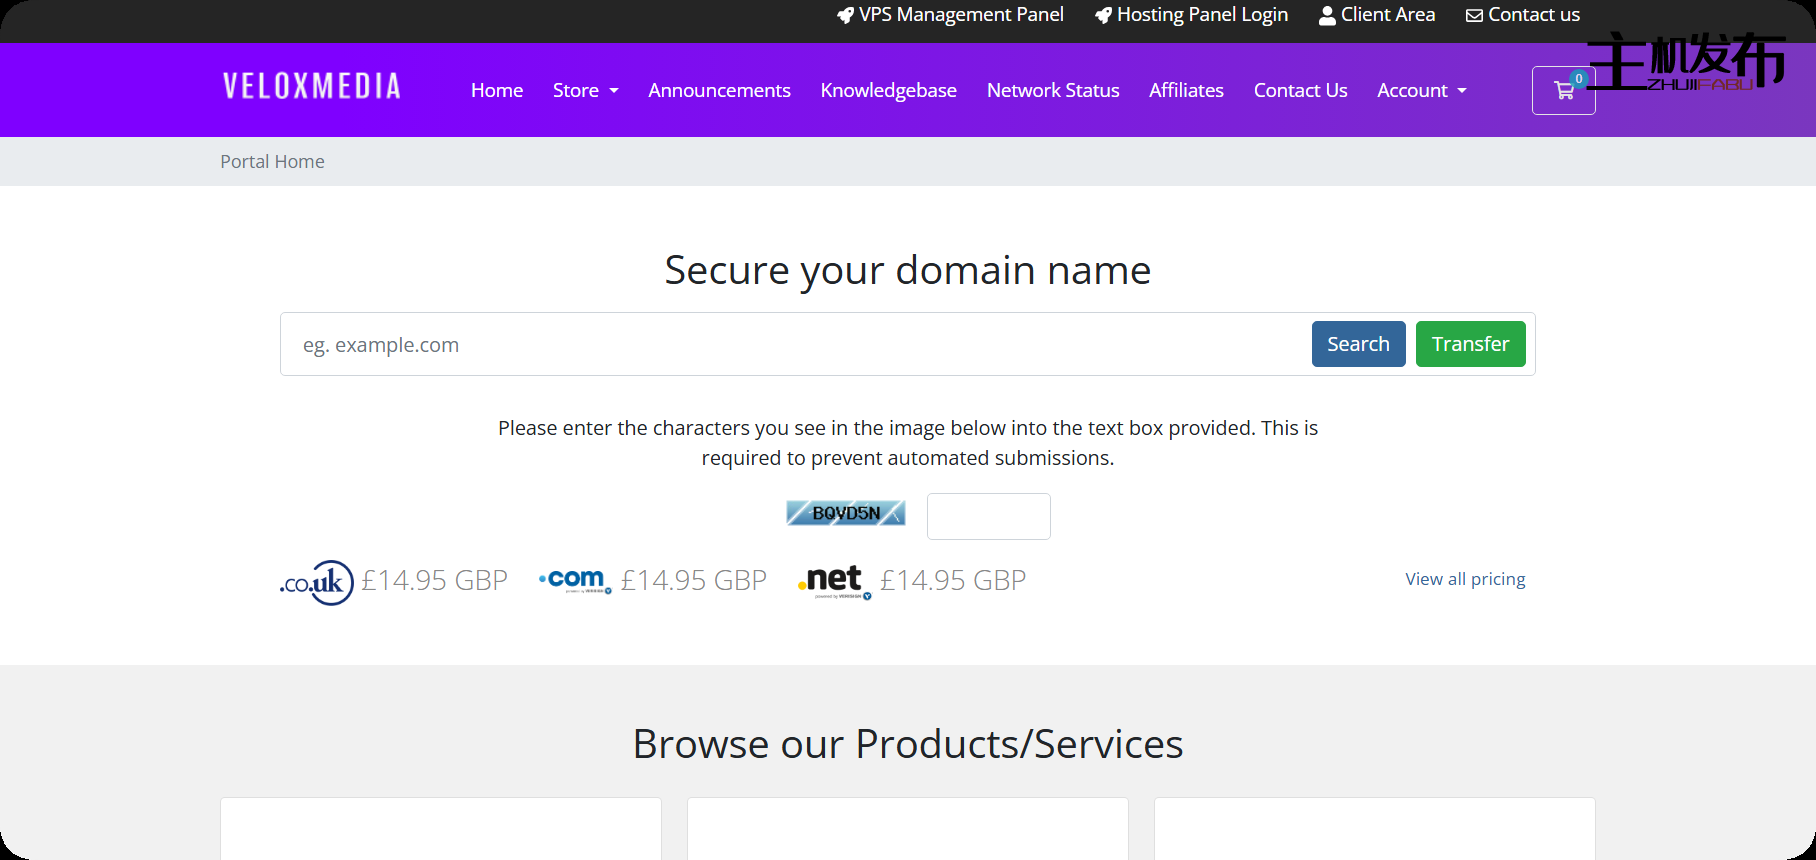
Task: Click the BQVD5N captcha image
Action: point(845,514)
